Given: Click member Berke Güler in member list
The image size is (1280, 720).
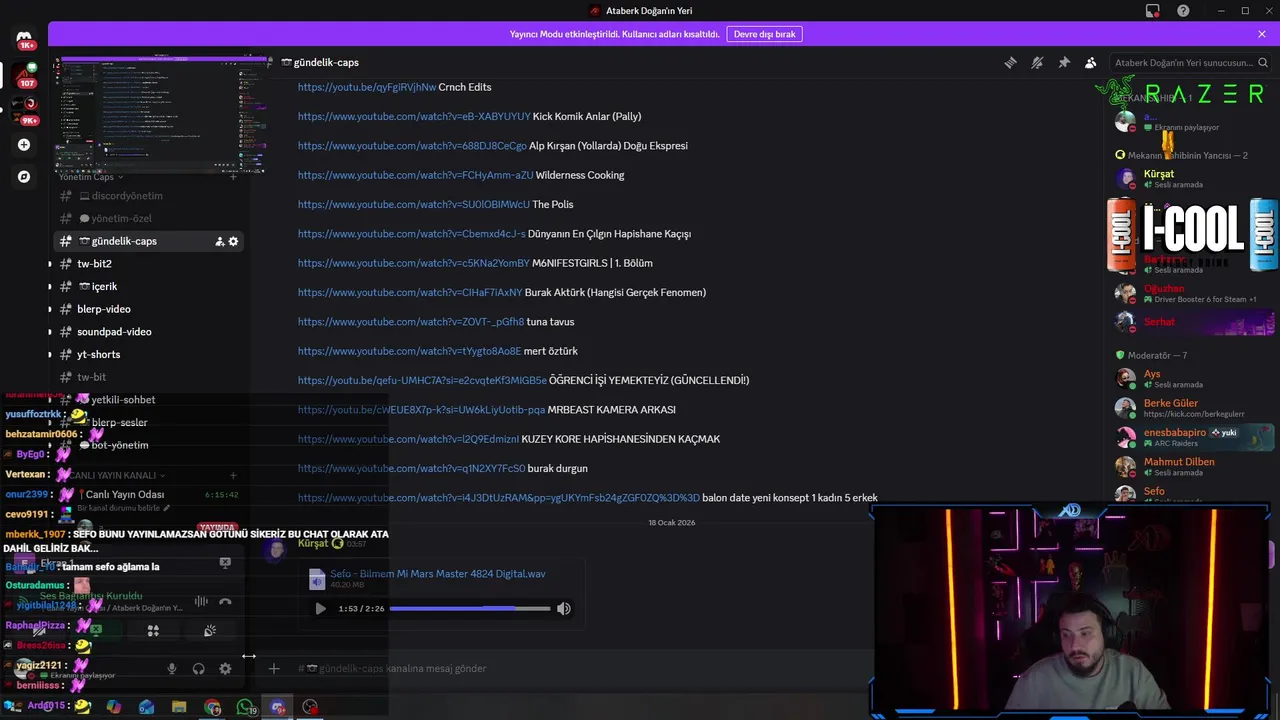Looking at the screenshot, I should [x=1193, y=408].
